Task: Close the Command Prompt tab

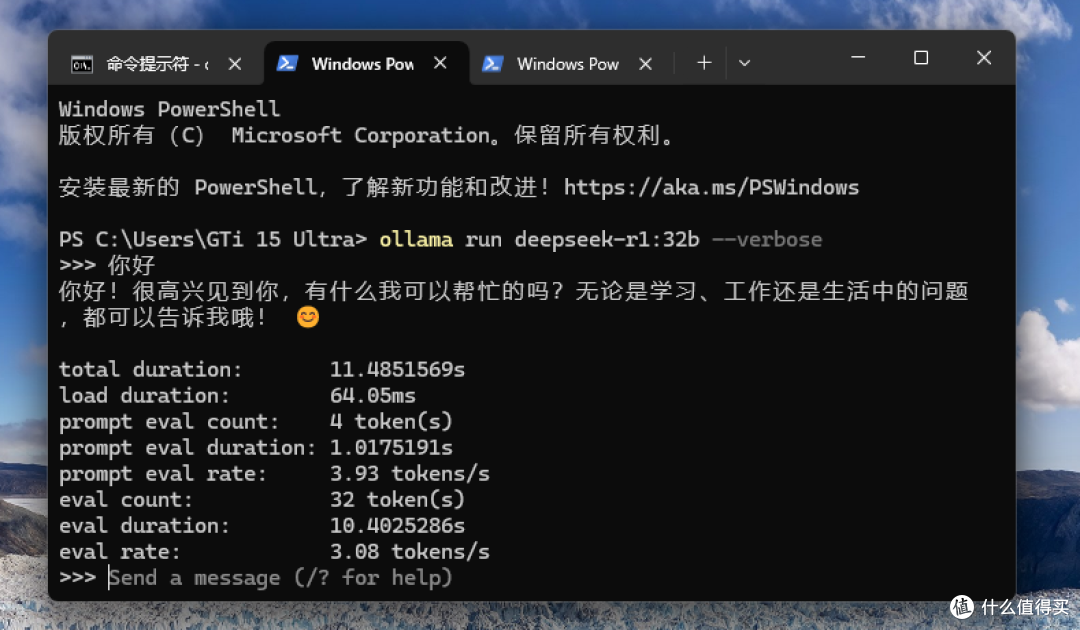Action: 235,64
